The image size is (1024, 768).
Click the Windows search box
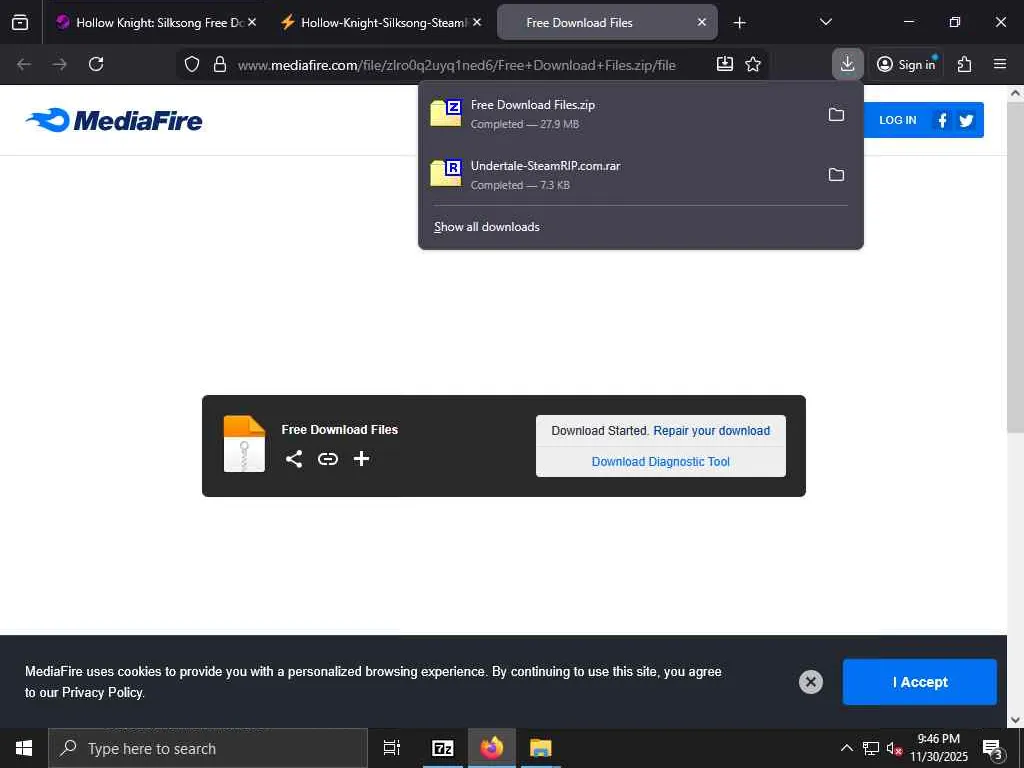[208, 748]
